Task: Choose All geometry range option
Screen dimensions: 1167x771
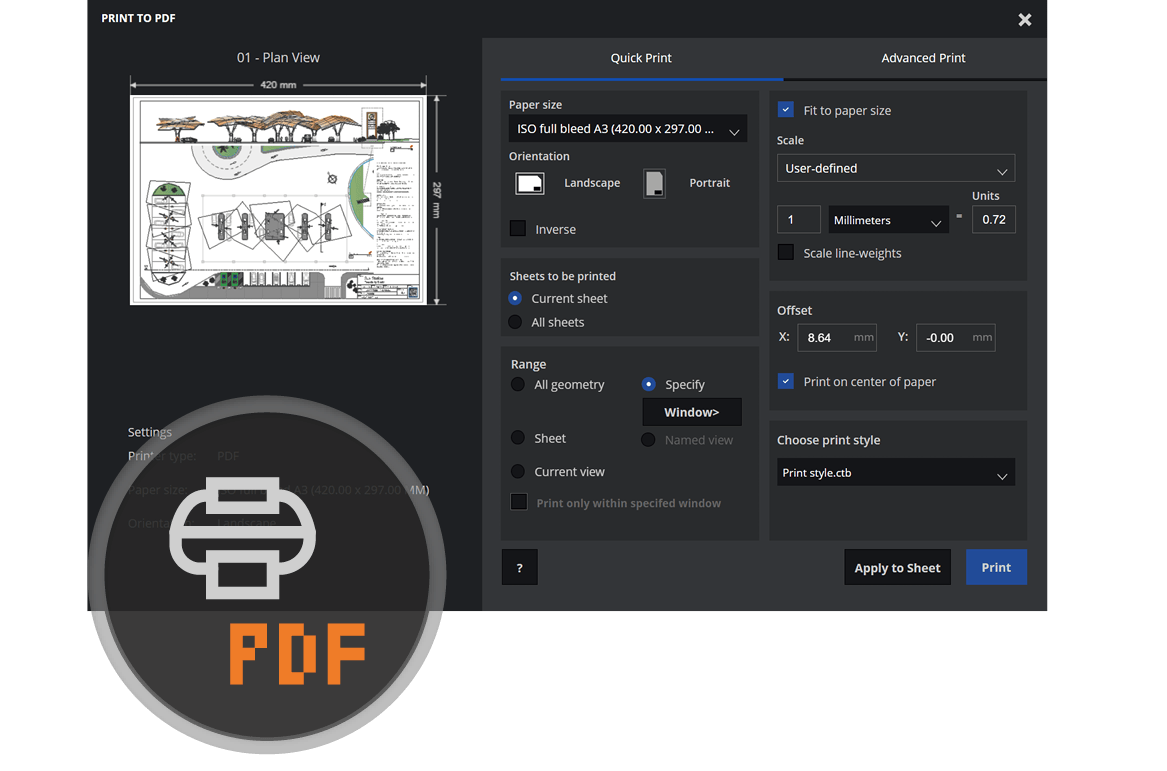Action: [518, 384]
